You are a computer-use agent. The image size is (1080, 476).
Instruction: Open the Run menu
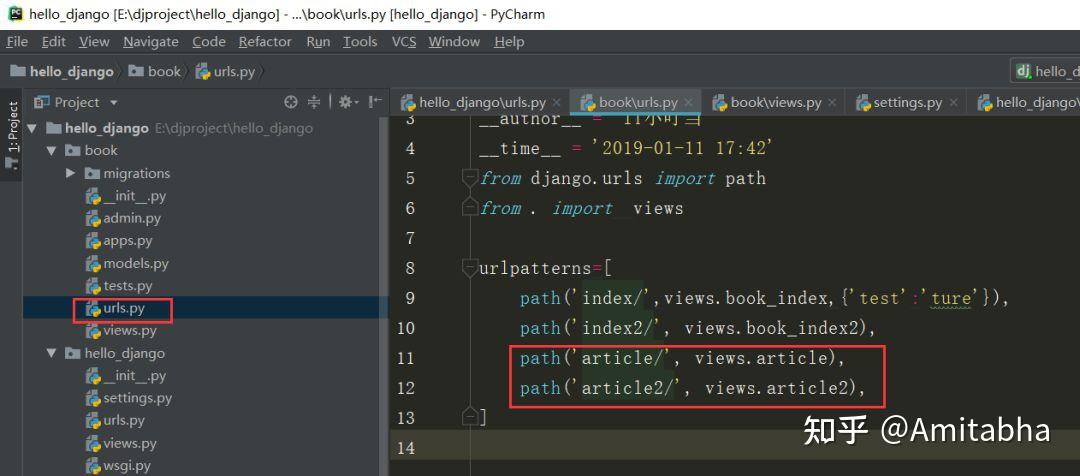point(318,42)
